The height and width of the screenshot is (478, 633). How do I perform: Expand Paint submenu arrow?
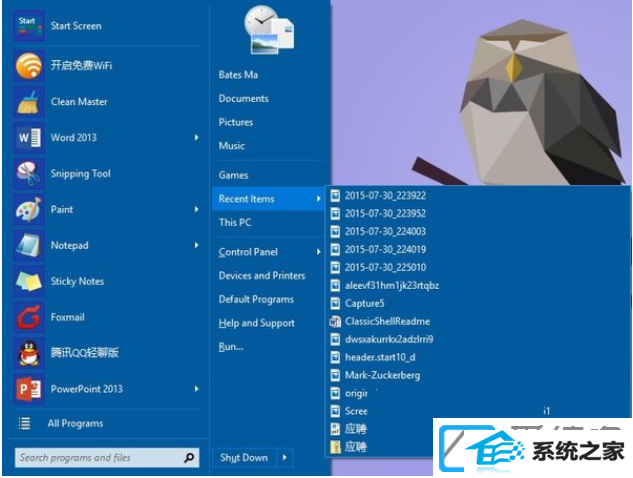197,210
